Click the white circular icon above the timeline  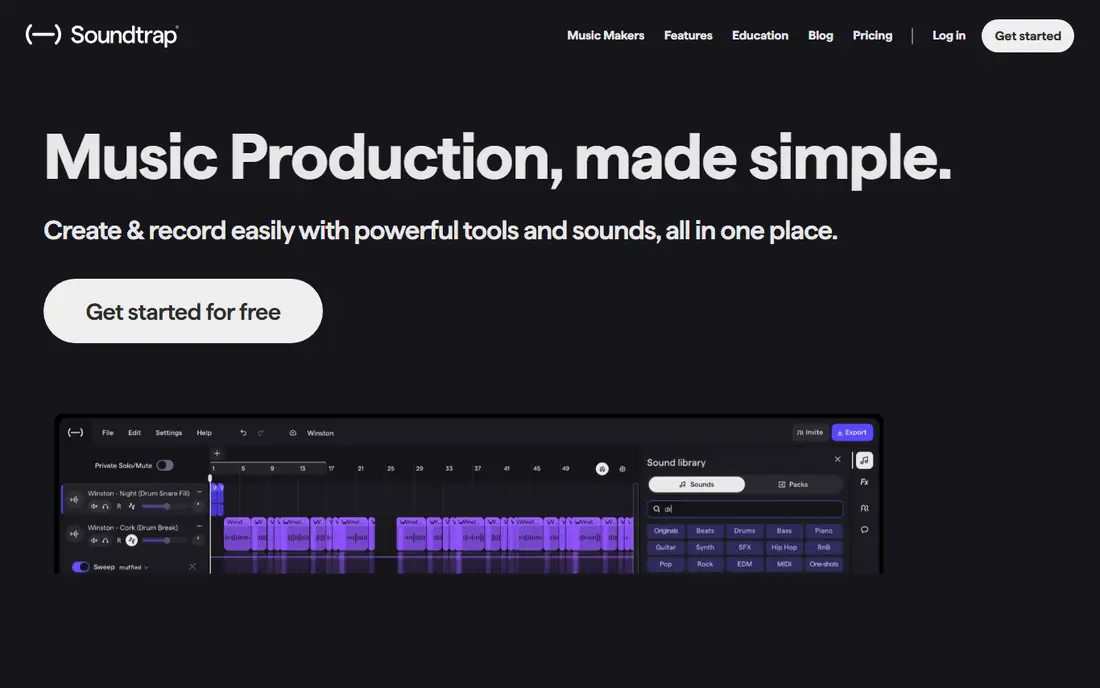pyautogui.click(x=602, y=468)
